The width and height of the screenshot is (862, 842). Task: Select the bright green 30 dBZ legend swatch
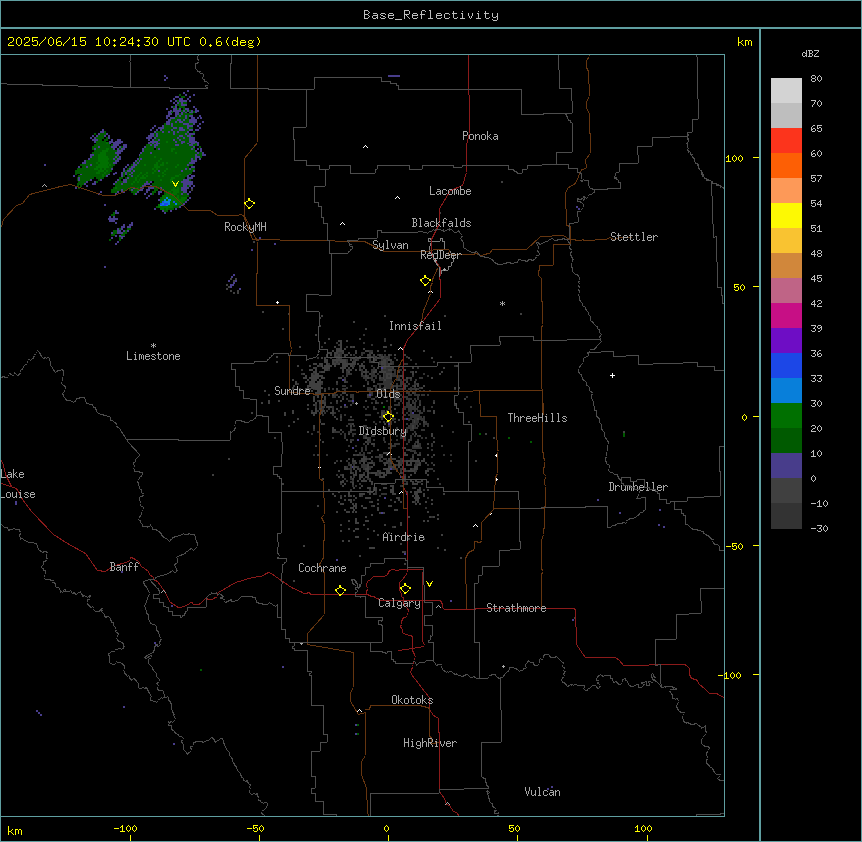[x=786, y=416]
